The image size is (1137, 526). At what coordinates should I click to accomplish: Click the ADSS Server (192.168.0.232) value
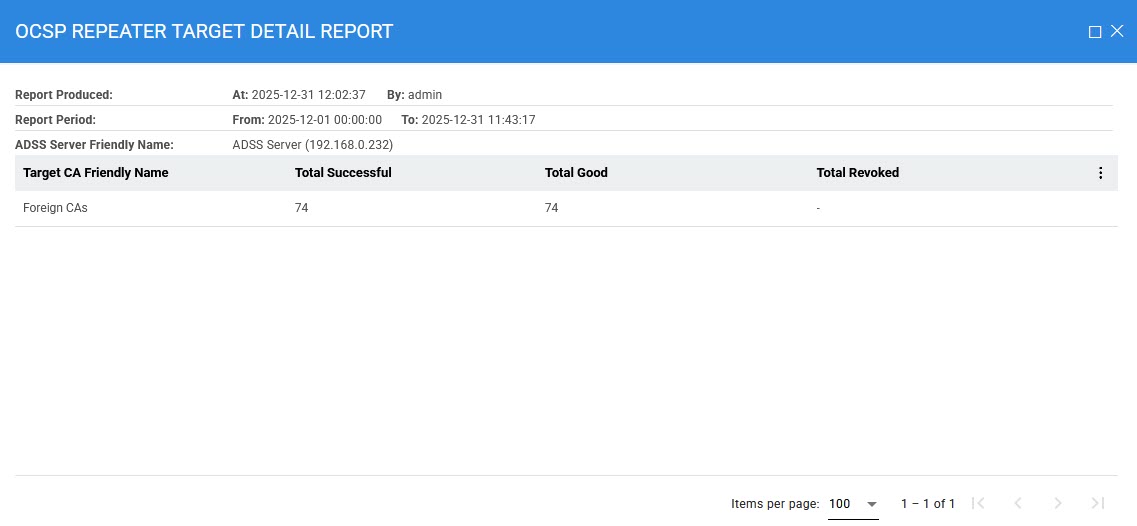point(312,145)
